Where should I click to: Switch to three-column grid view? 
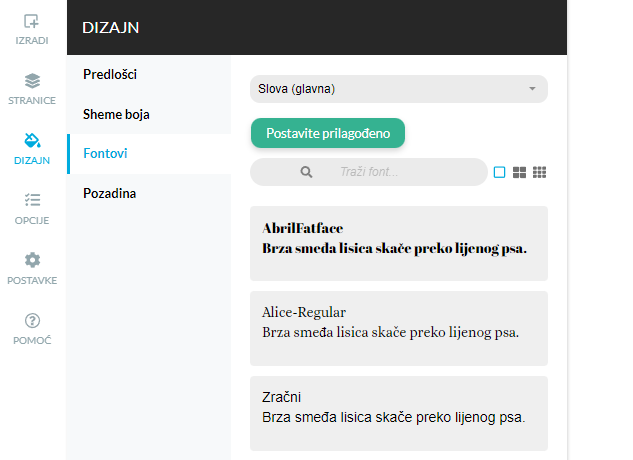coord(540,172)
